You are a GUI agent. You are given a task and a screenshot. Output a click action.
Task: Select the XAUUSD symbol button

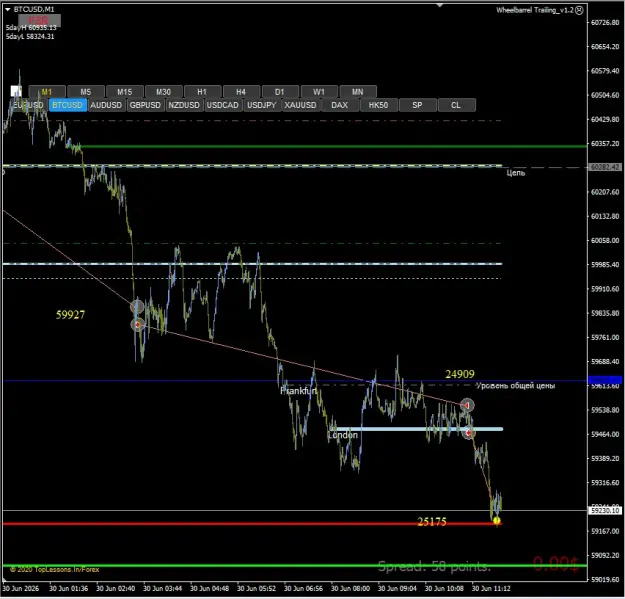(x=300, y=105)
